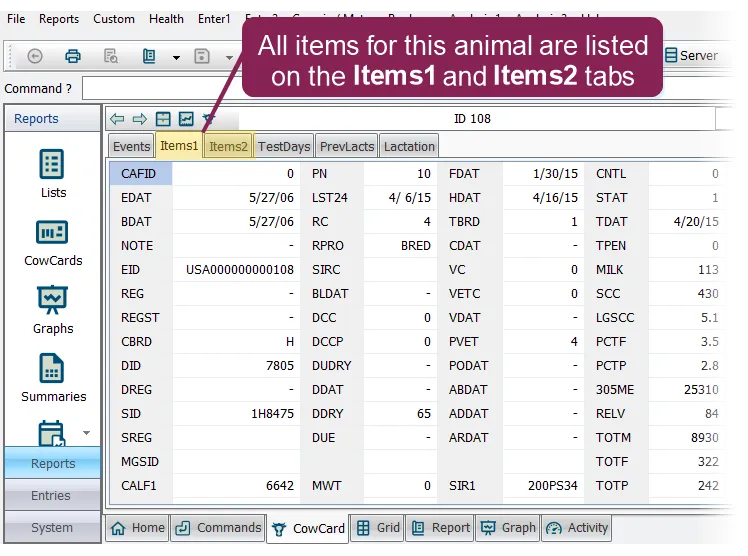Open Graphs icon in sidebar

(x=52, y=299)
